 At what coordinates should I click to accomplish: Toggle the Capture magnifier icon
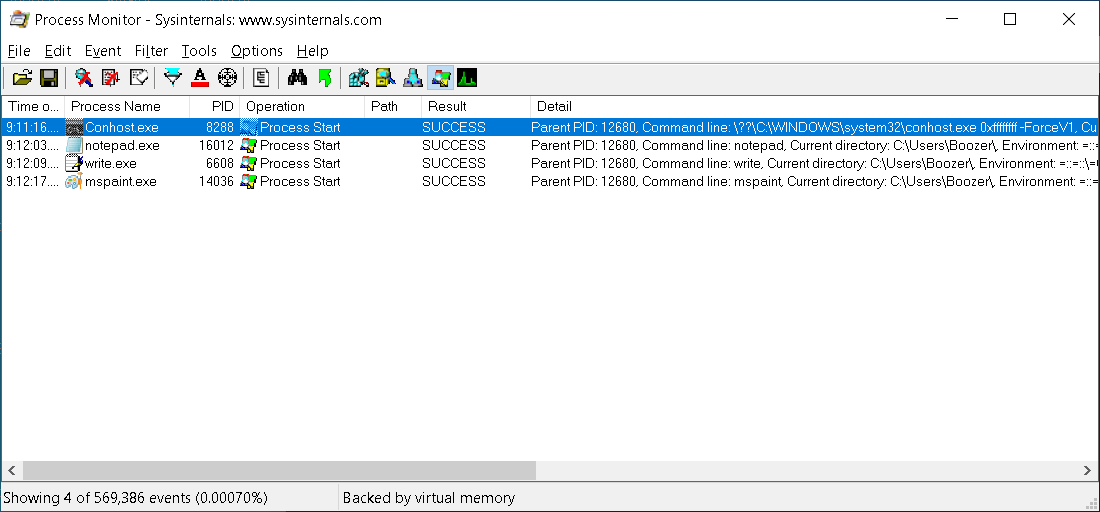point(84,78)
